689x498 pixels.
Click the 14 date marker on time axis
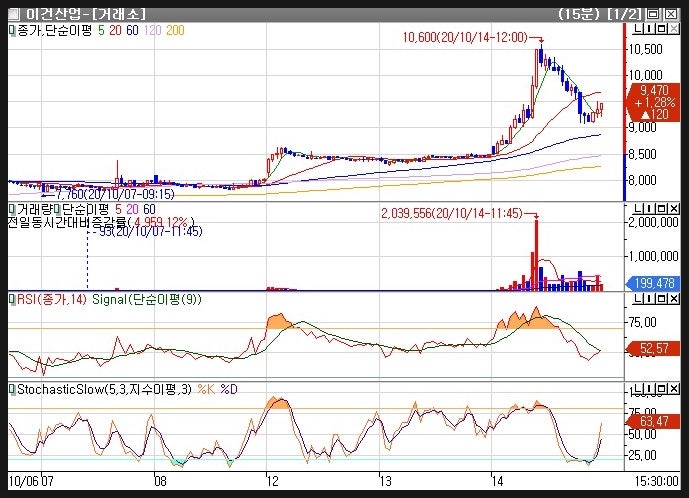point(497,481)
